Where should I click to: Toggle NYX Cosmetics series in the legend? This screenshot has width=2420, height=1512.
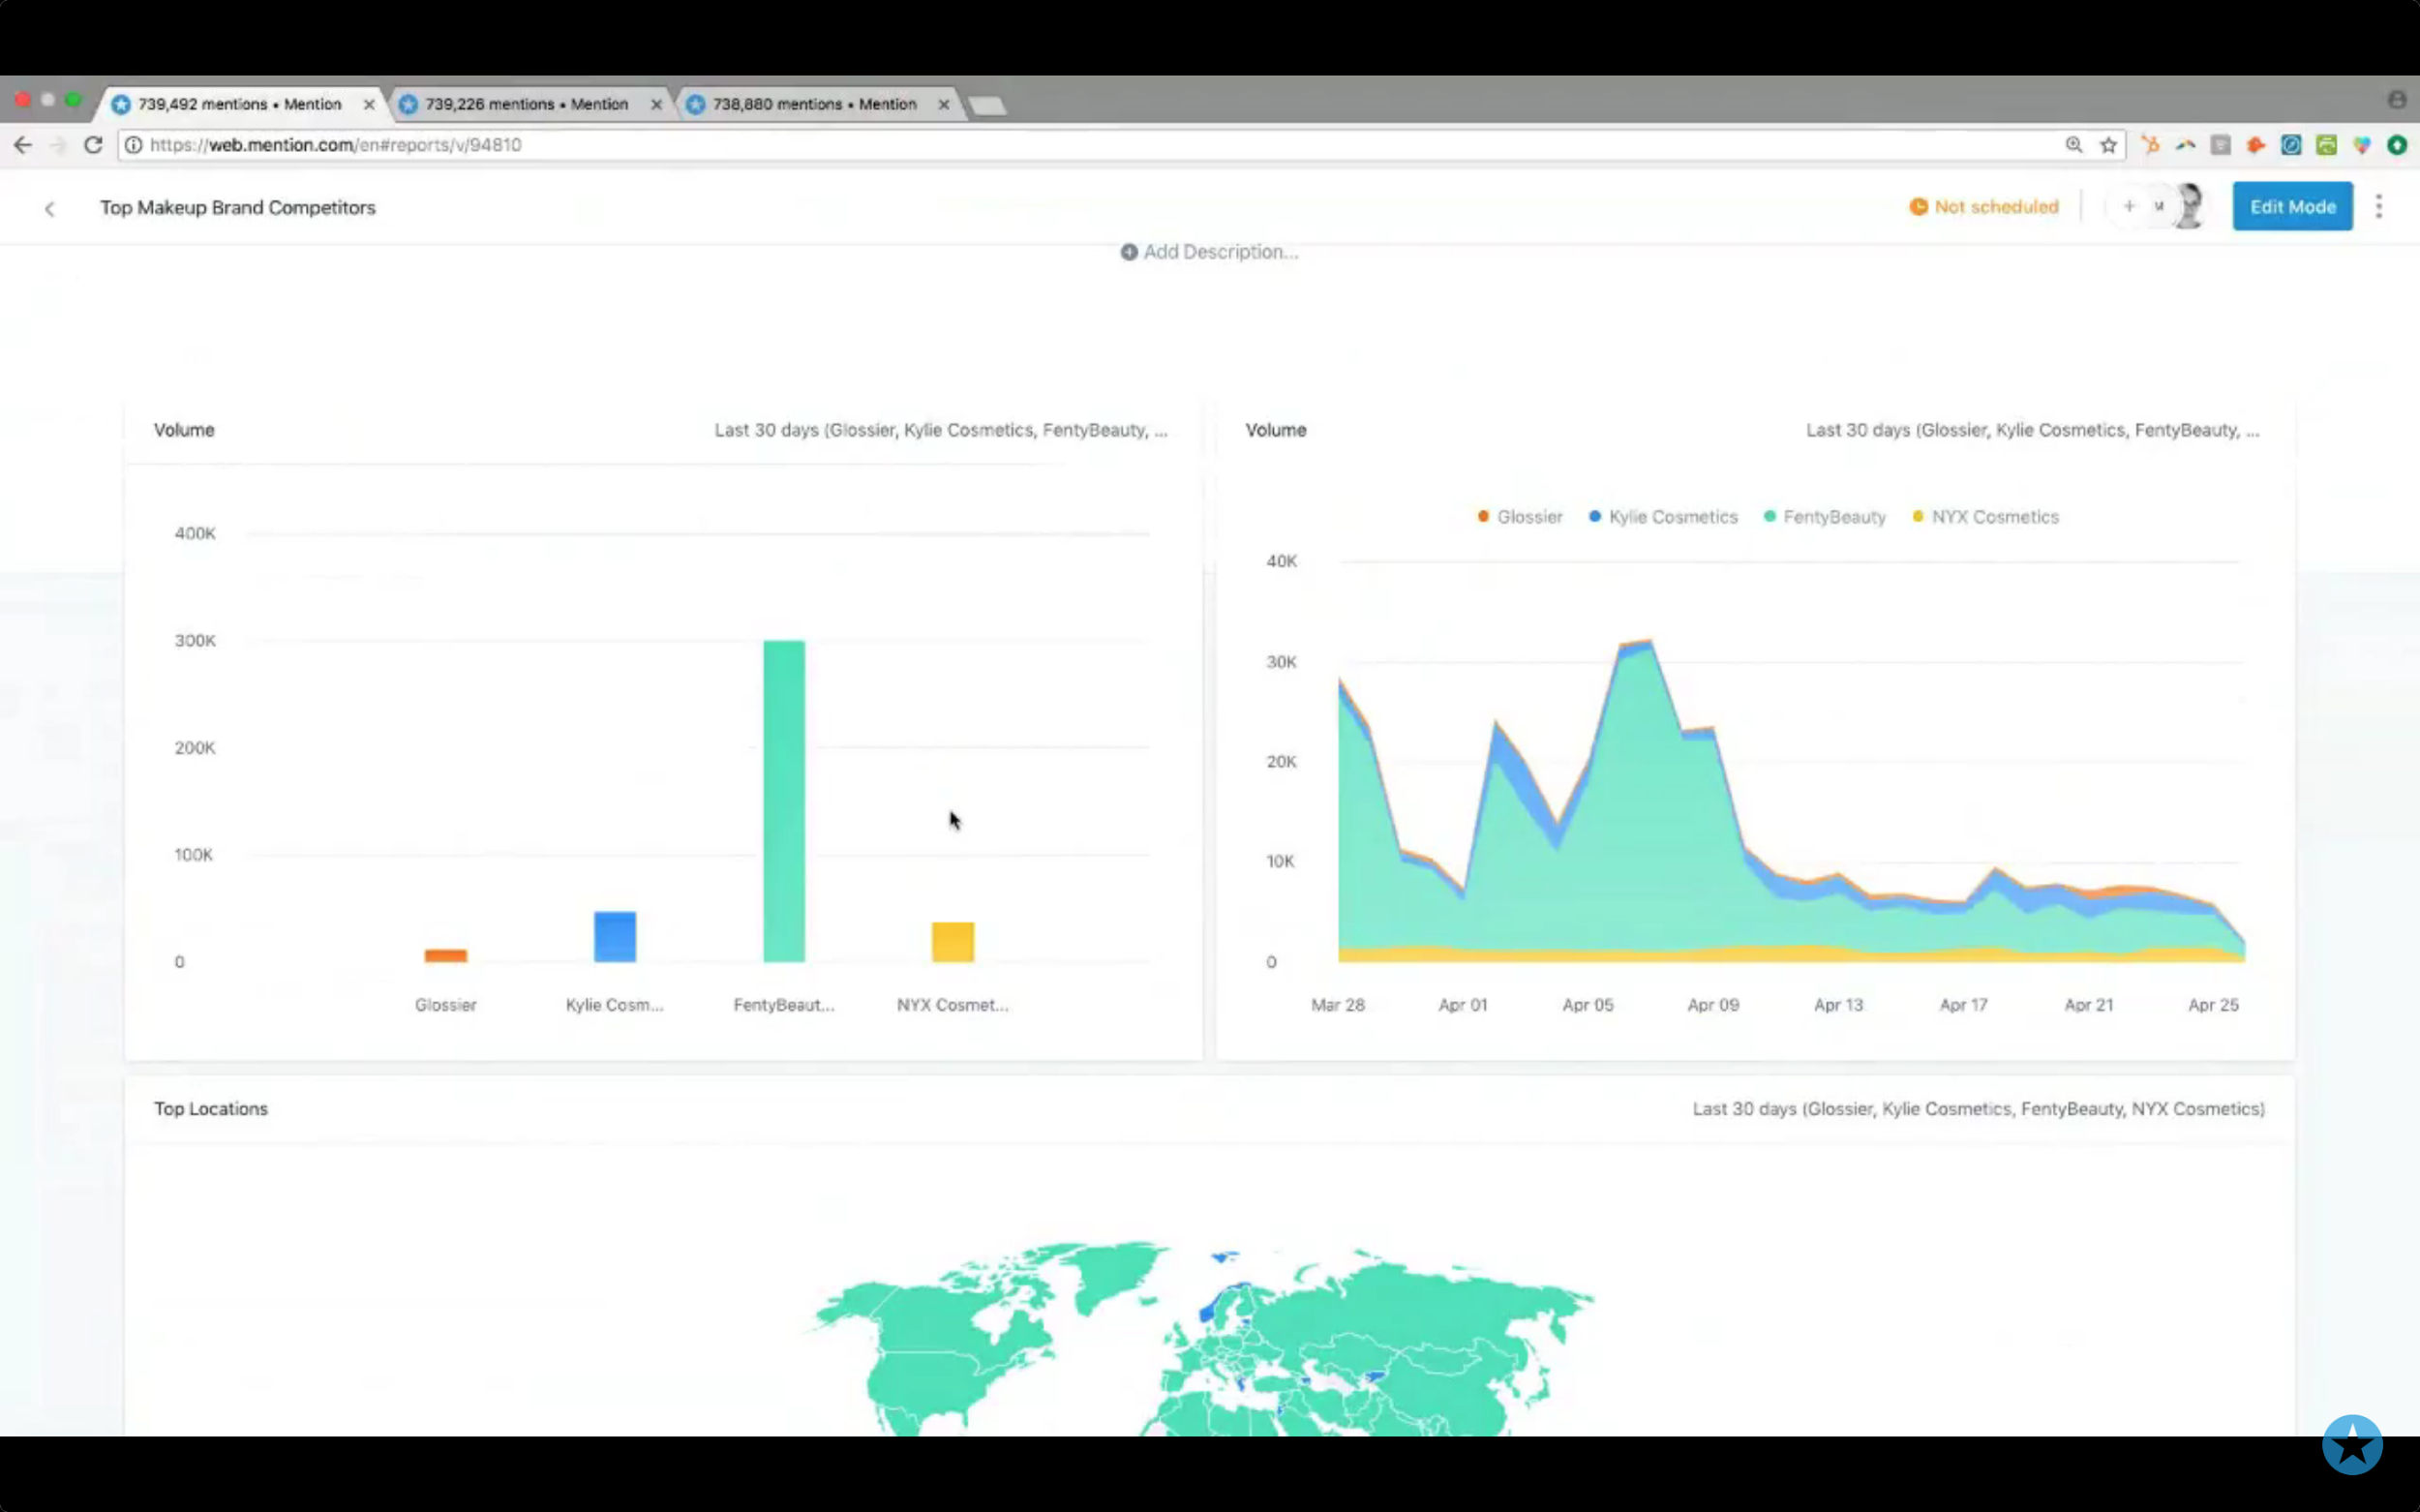click(x=1986, y=517)
